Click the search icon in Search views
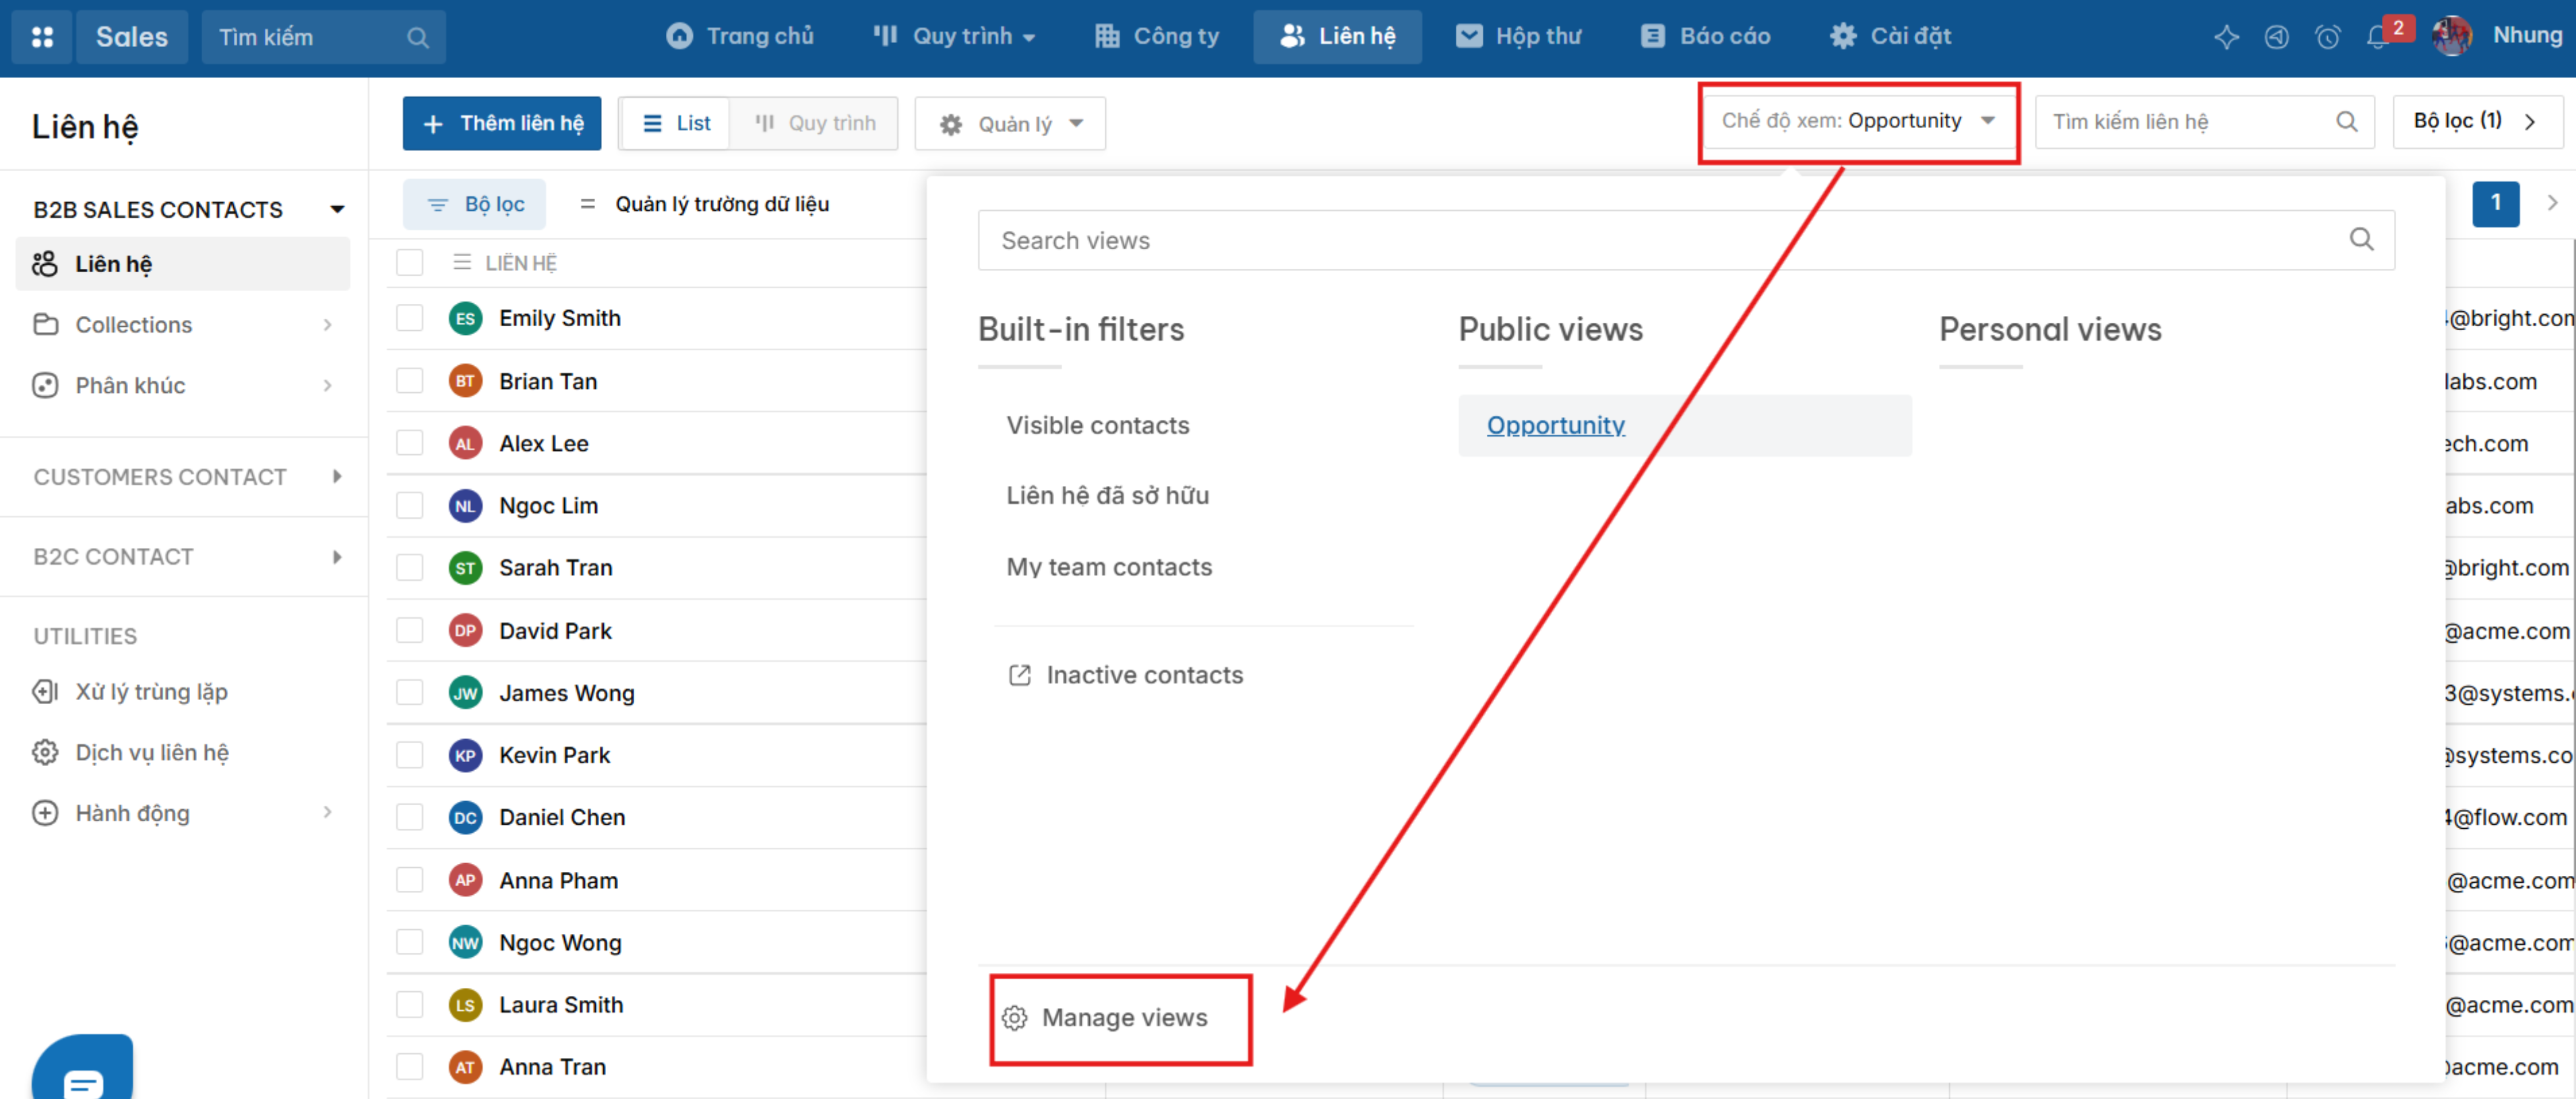 tap(2361, 239)
